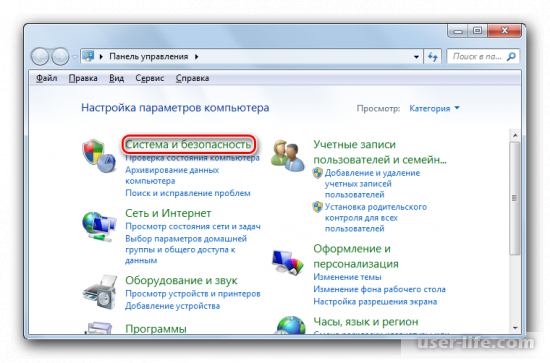Open Оборудование и звук category

(x=181, y=280)
